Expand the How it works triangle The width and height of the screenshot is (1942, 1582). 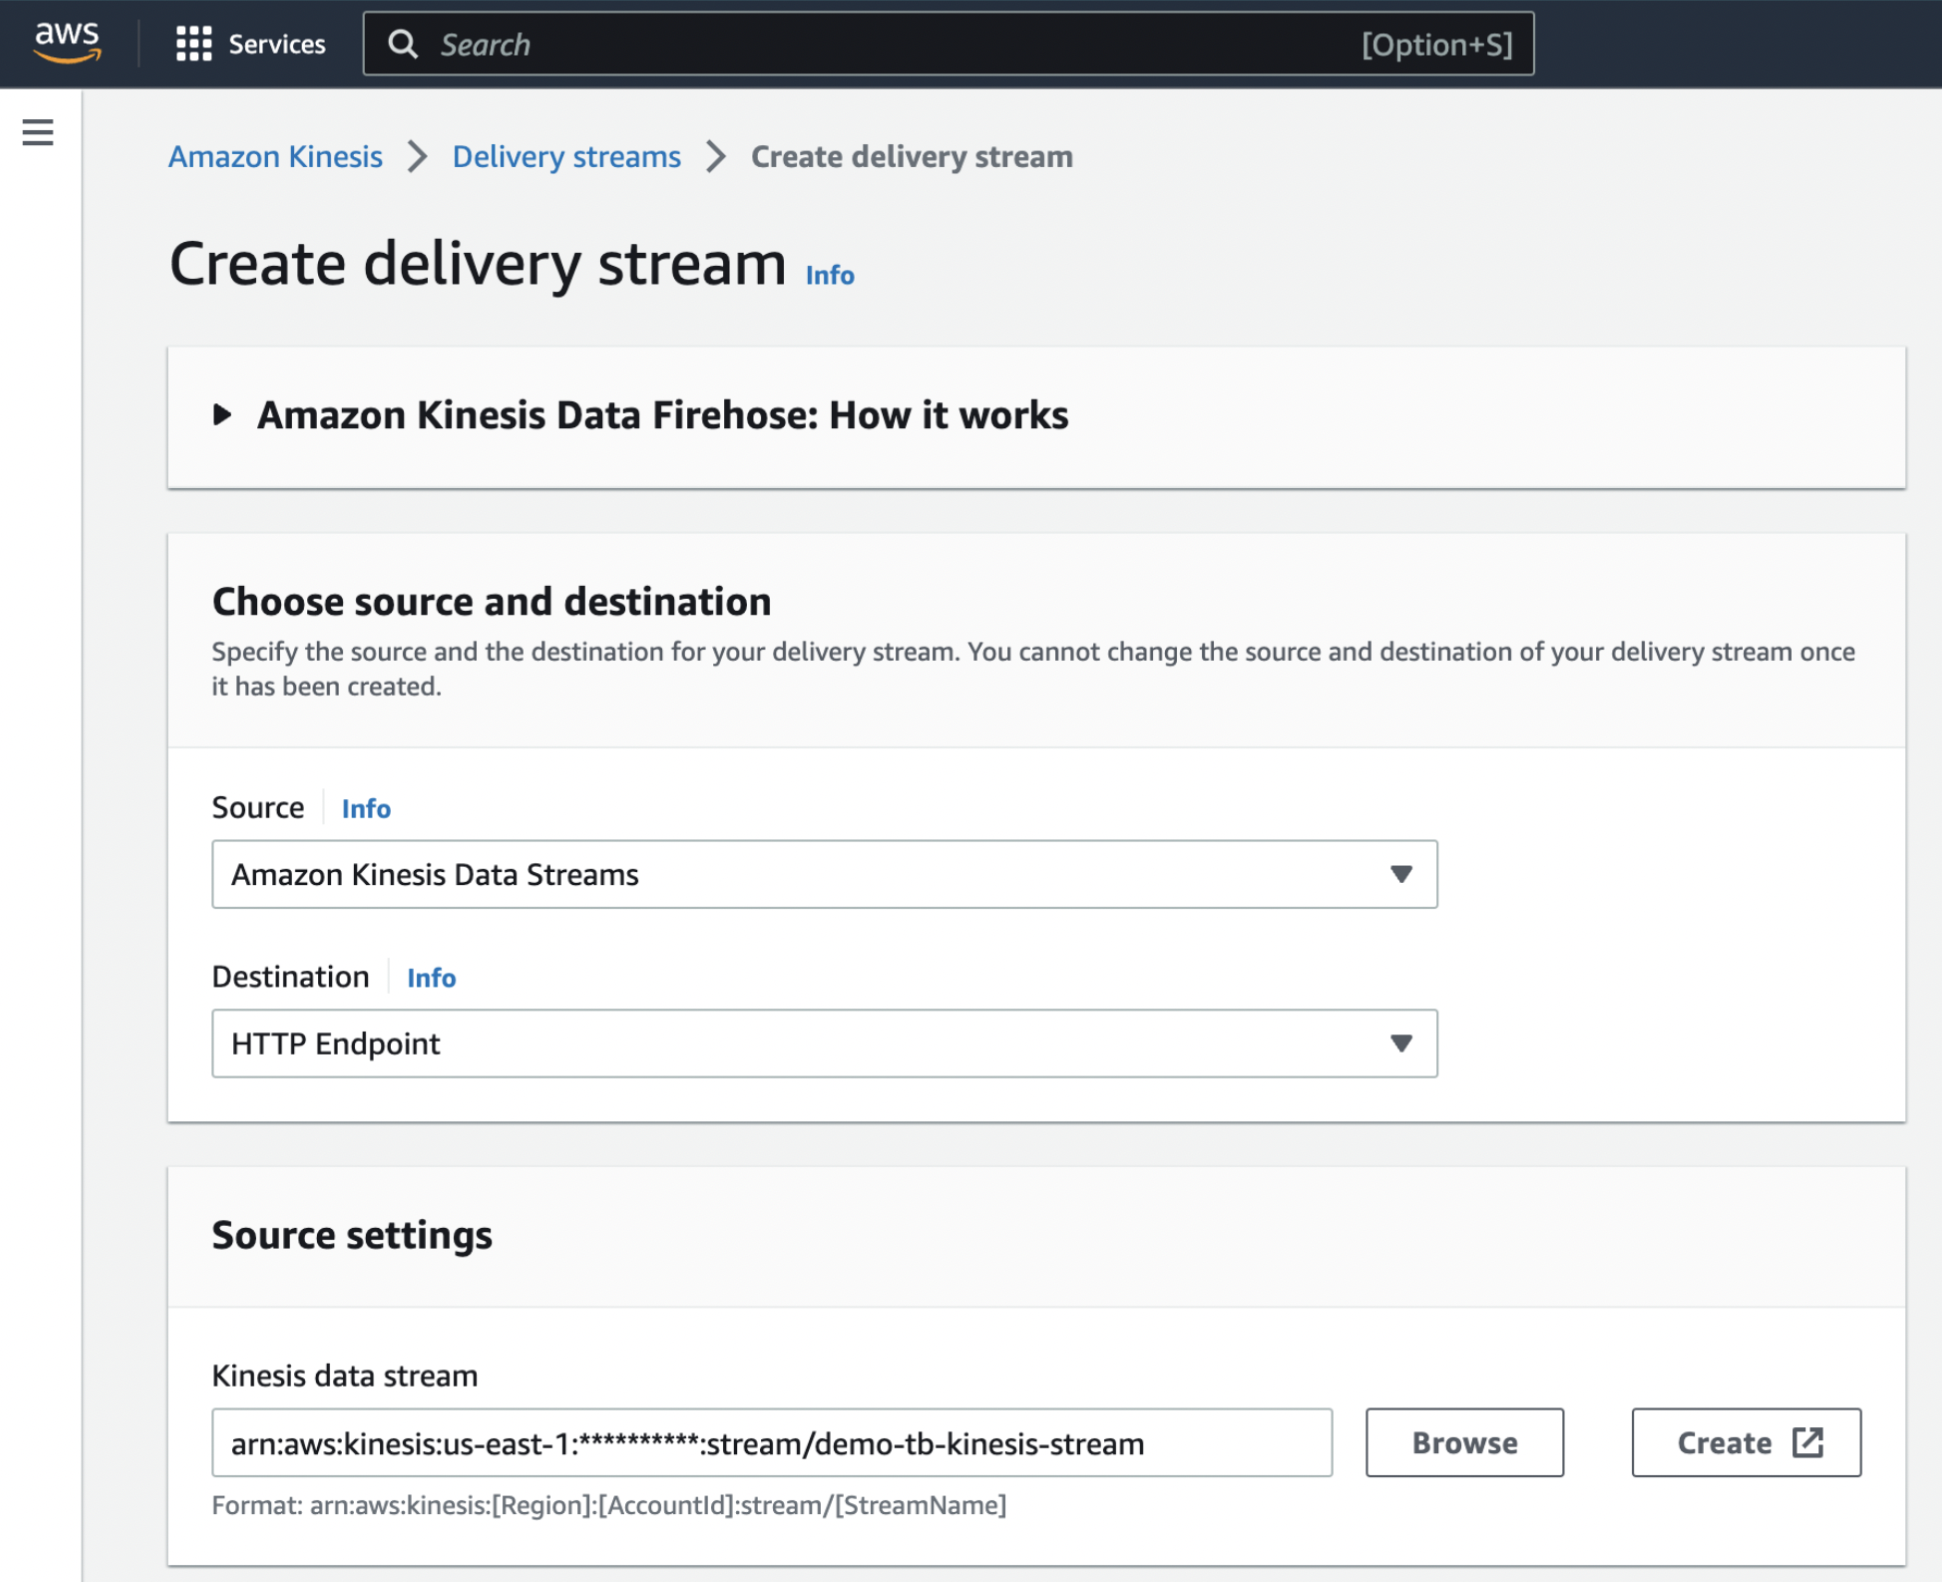[x=222, y=415]
